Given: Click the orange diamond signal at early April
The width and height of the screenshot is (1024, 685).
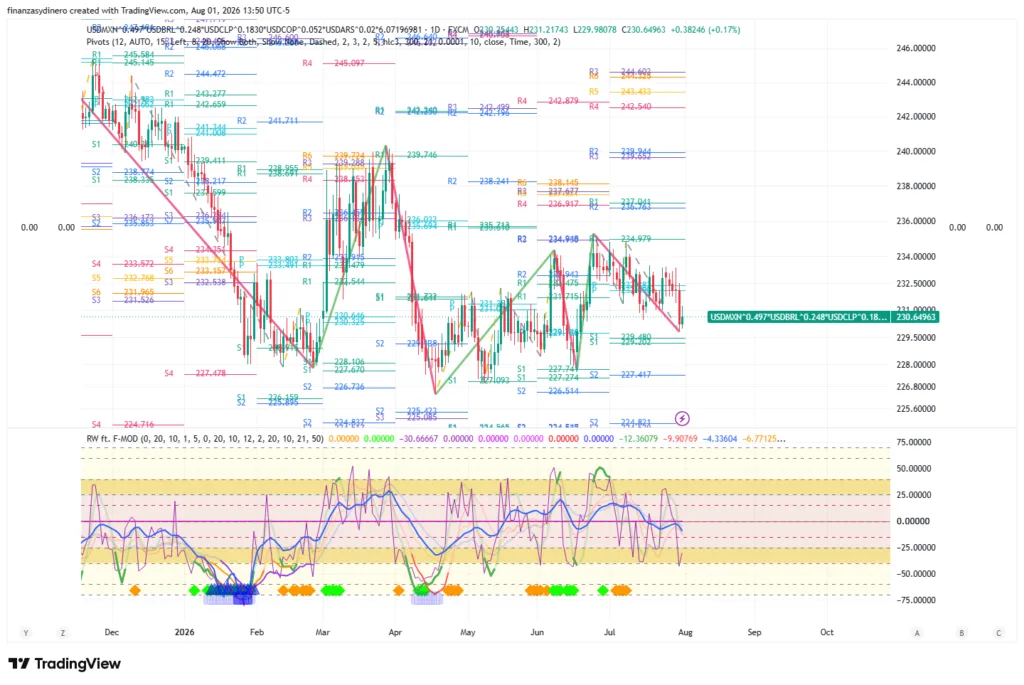Looking at the screenshot, I should point(398,590).
